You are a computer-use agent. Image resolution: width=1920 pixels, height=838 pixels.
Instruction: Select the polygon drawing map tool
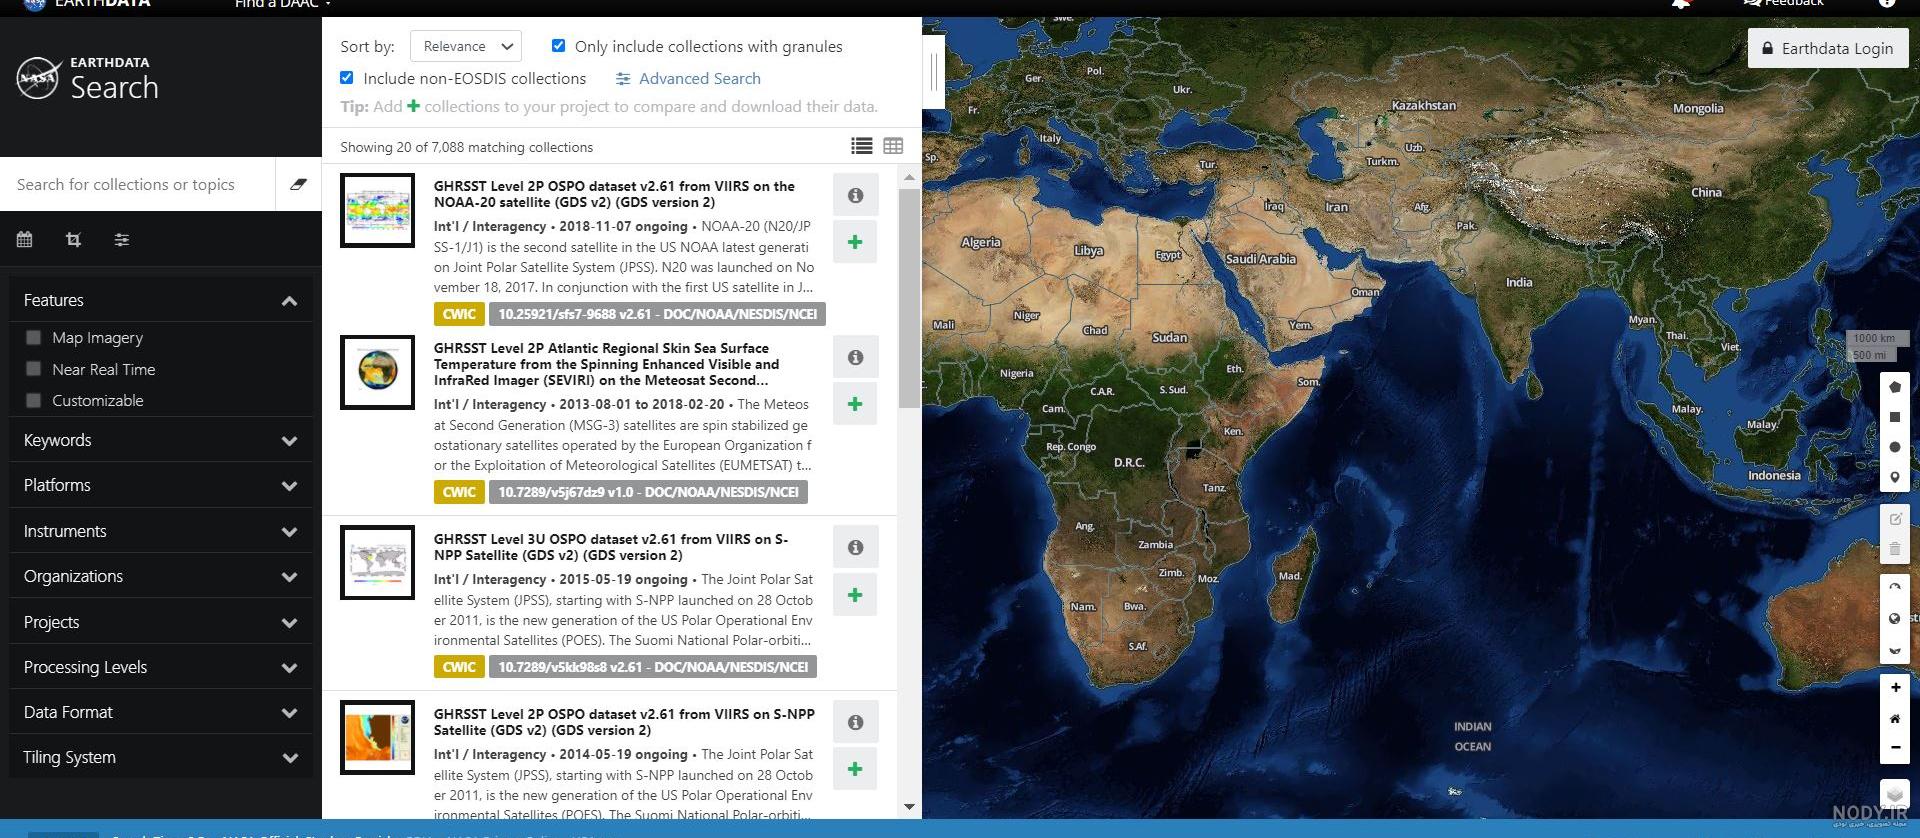1894,387
